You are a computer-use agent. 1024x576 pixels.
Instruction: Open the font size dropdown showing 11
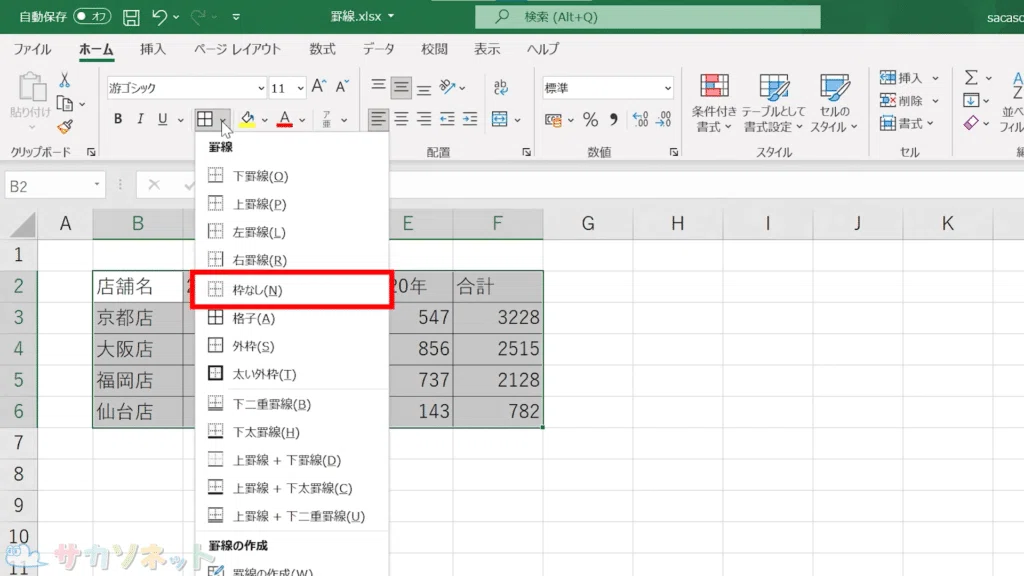click(x=300, y=88)
